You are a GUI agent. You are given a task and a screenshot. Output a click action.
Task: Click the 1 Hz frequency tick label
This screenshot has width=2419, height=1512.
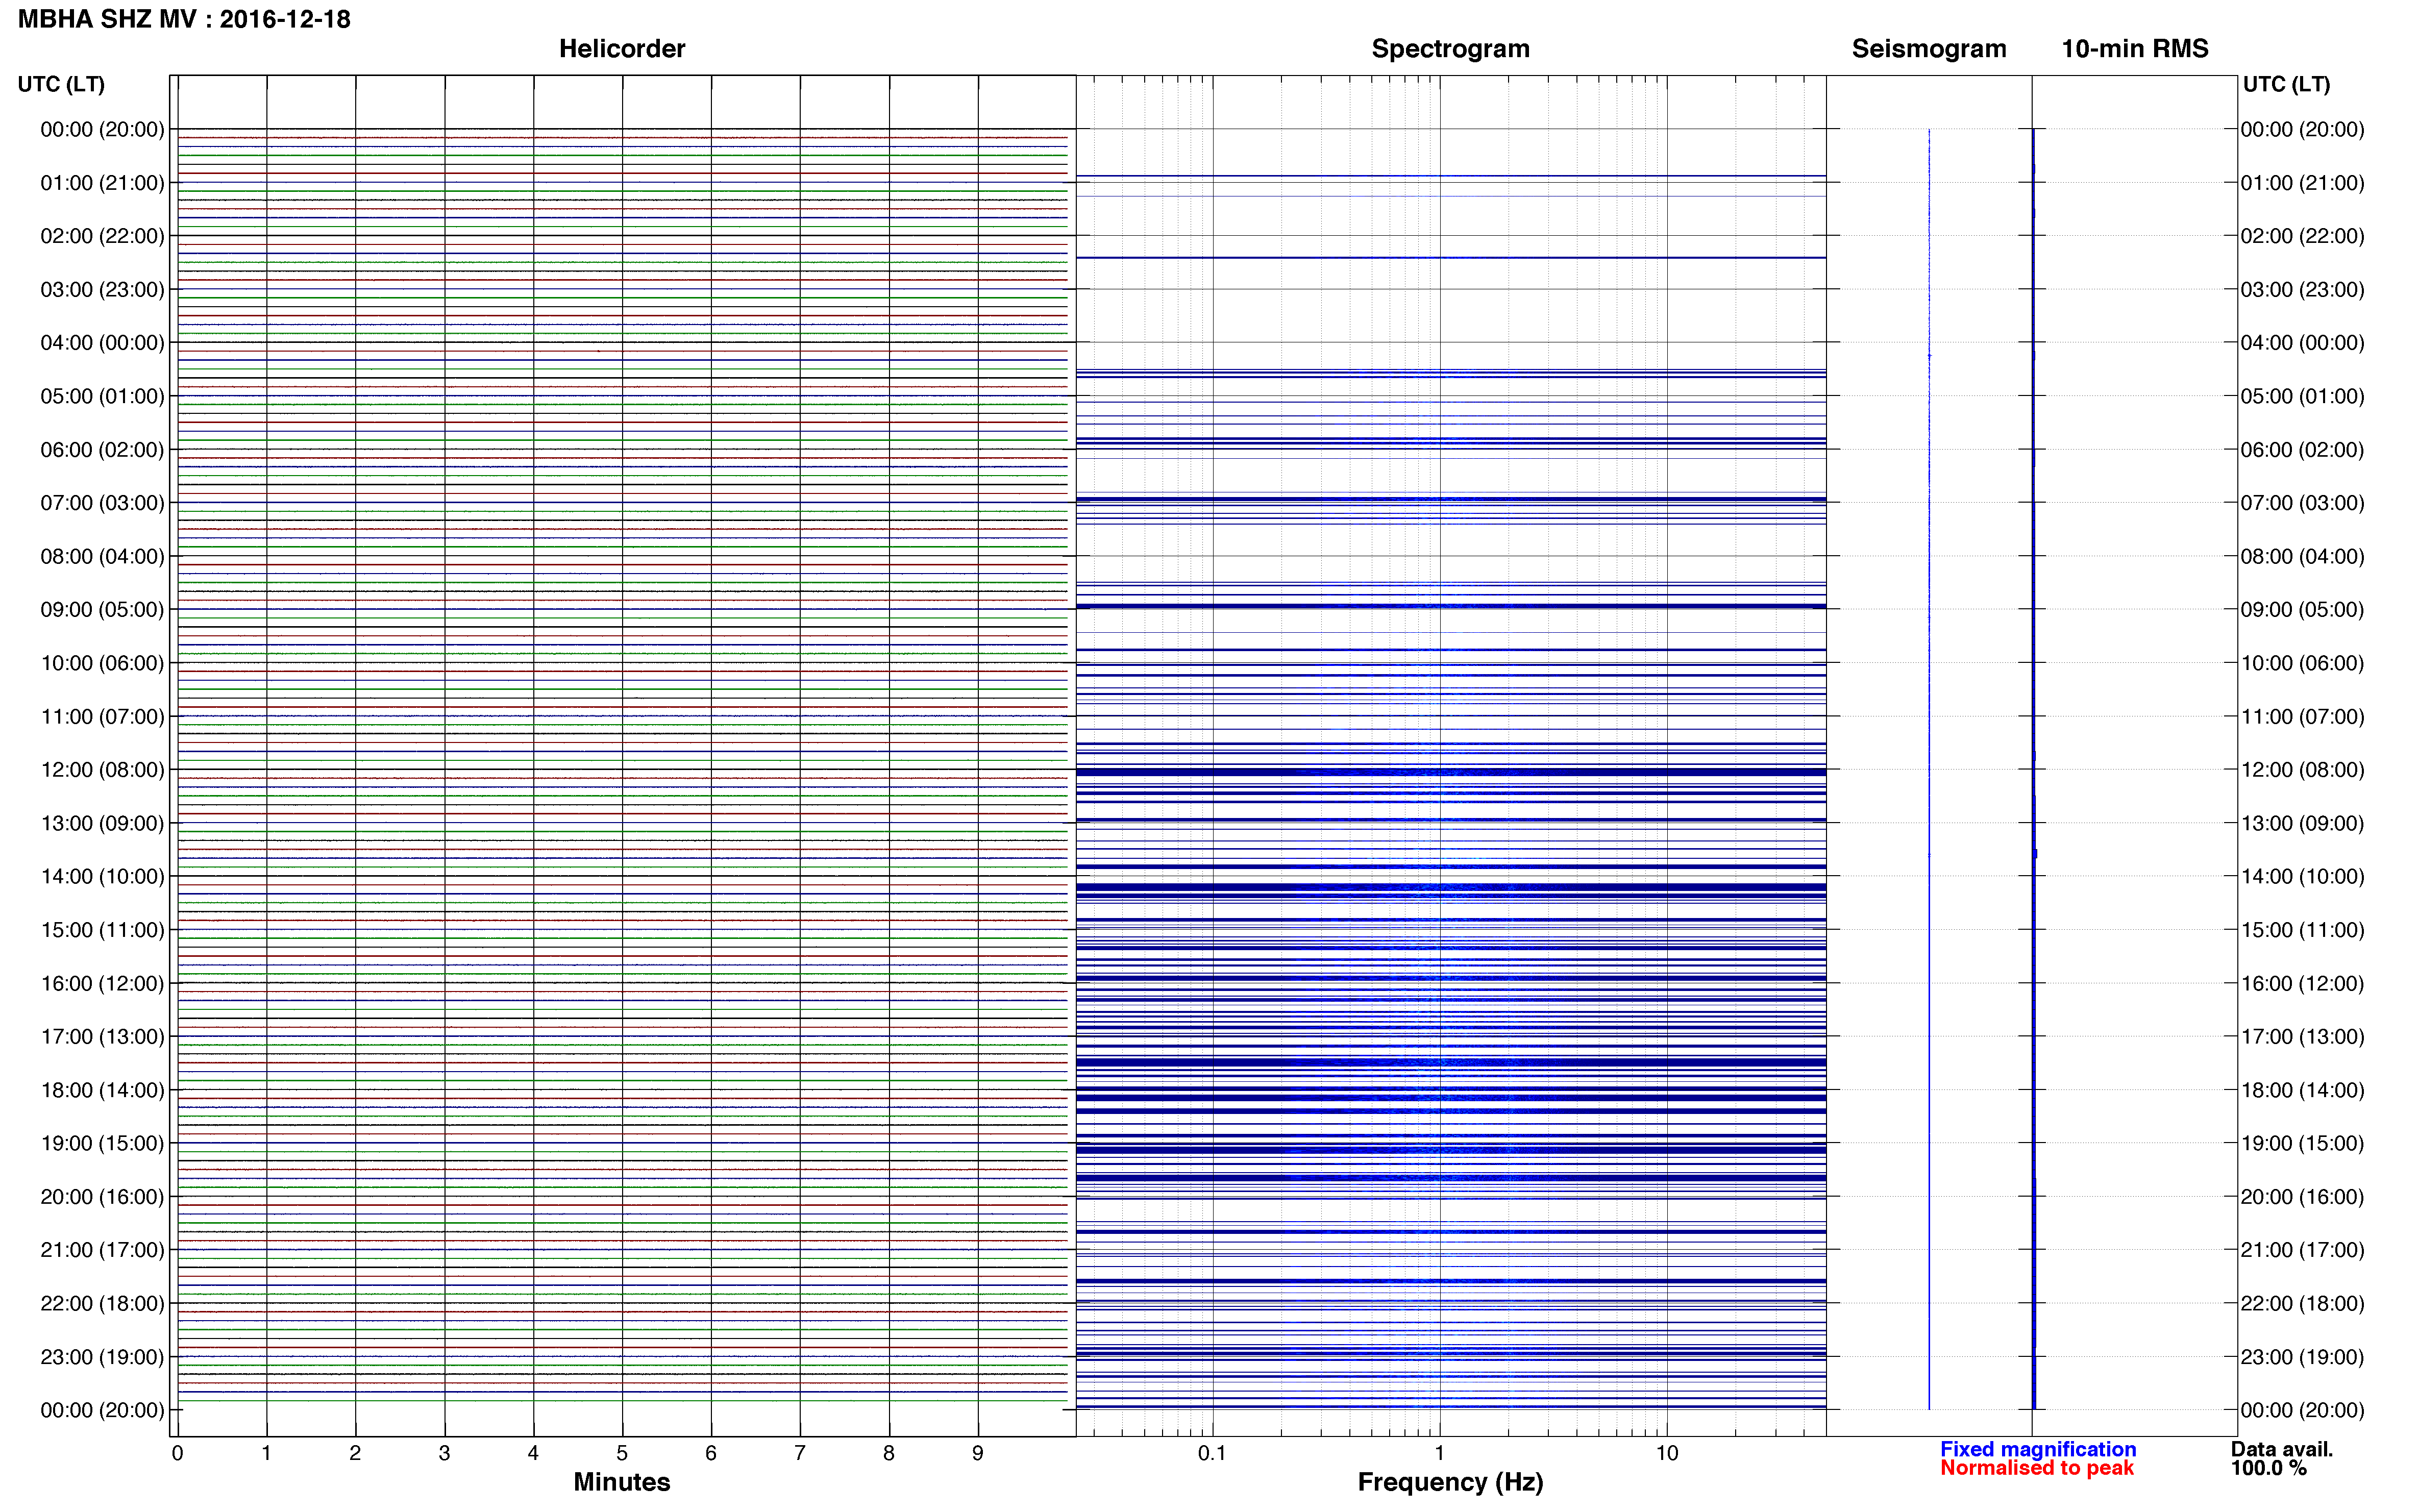pyautogui.click(x=1440, y=1453)
